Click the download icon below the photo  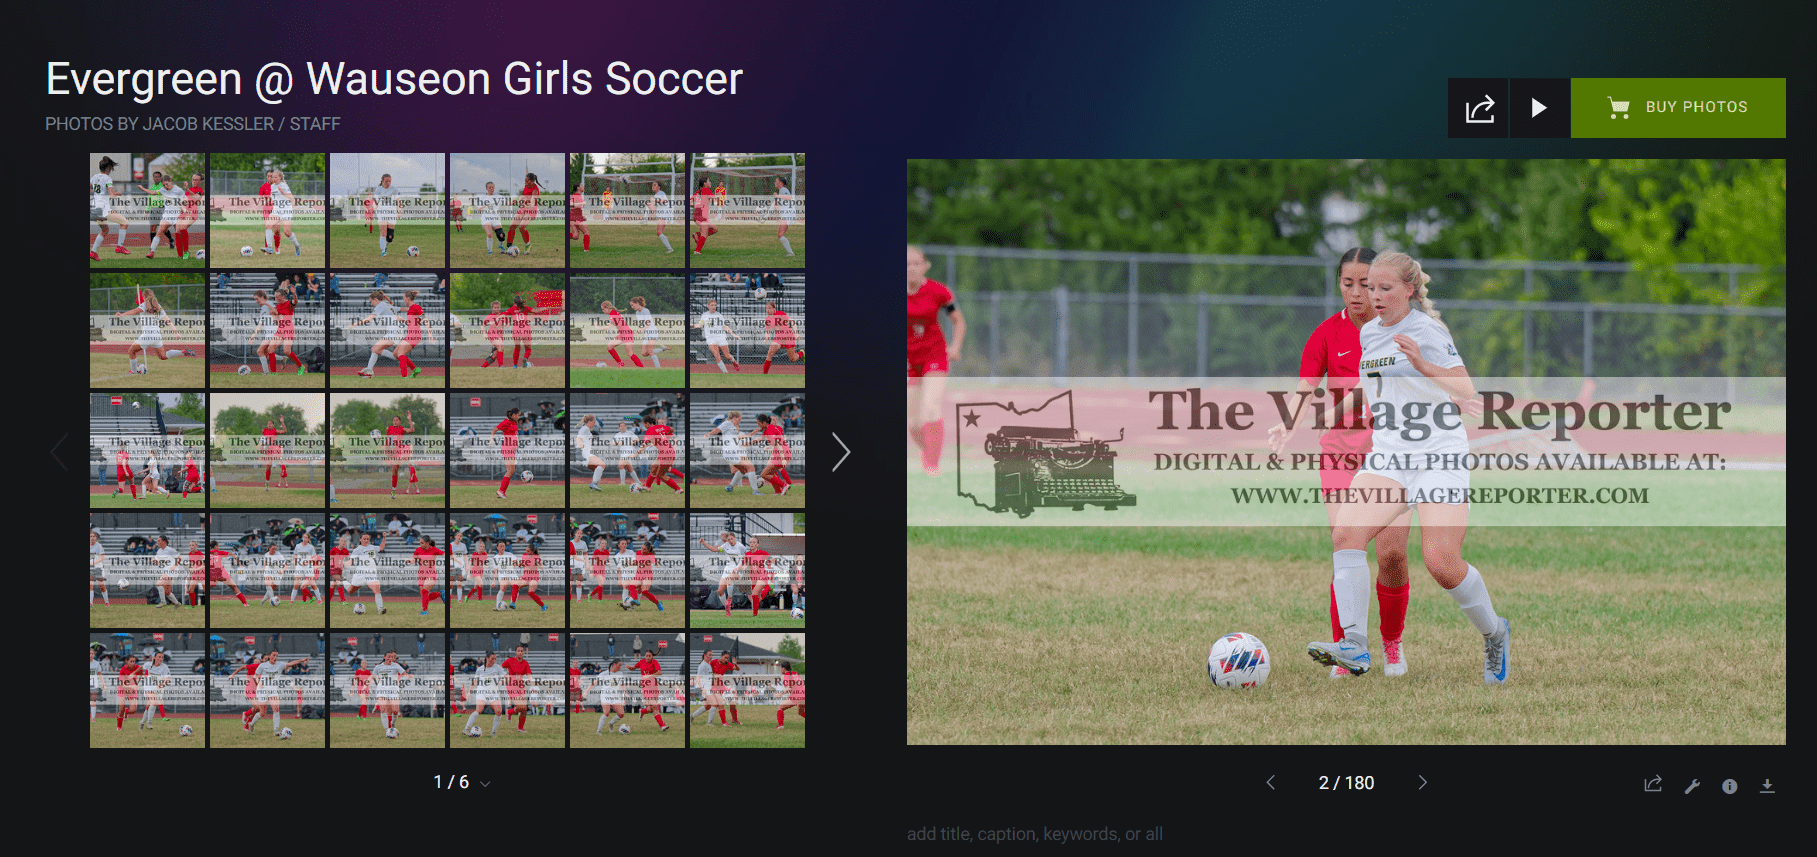1767,786
